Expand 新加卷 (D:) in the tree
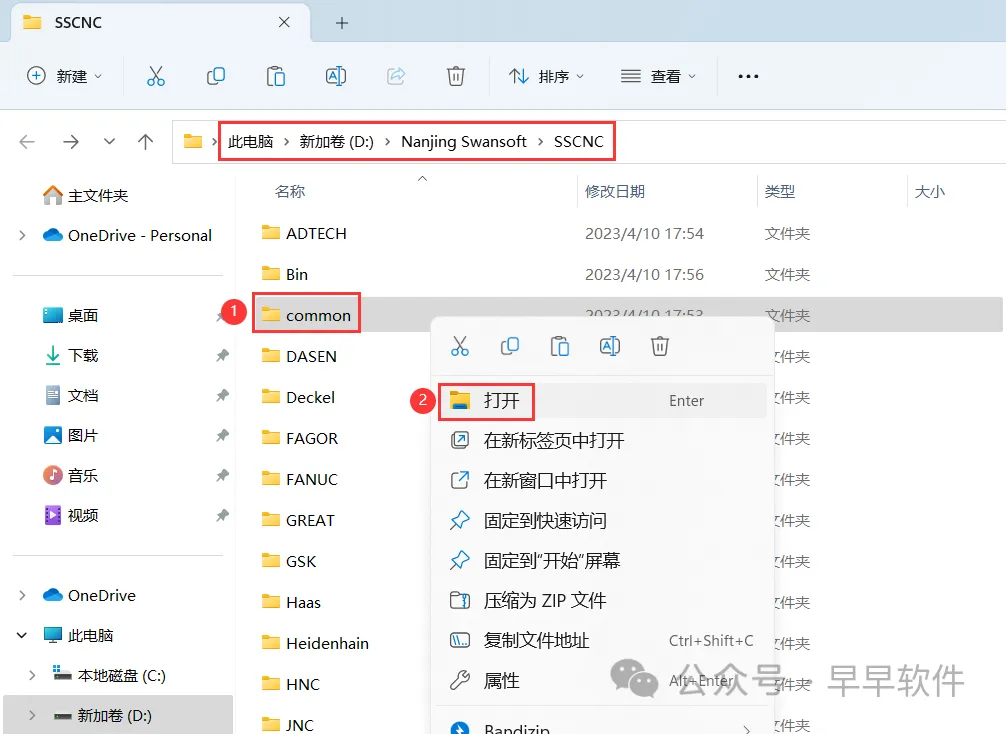 [x=32, y=715]
